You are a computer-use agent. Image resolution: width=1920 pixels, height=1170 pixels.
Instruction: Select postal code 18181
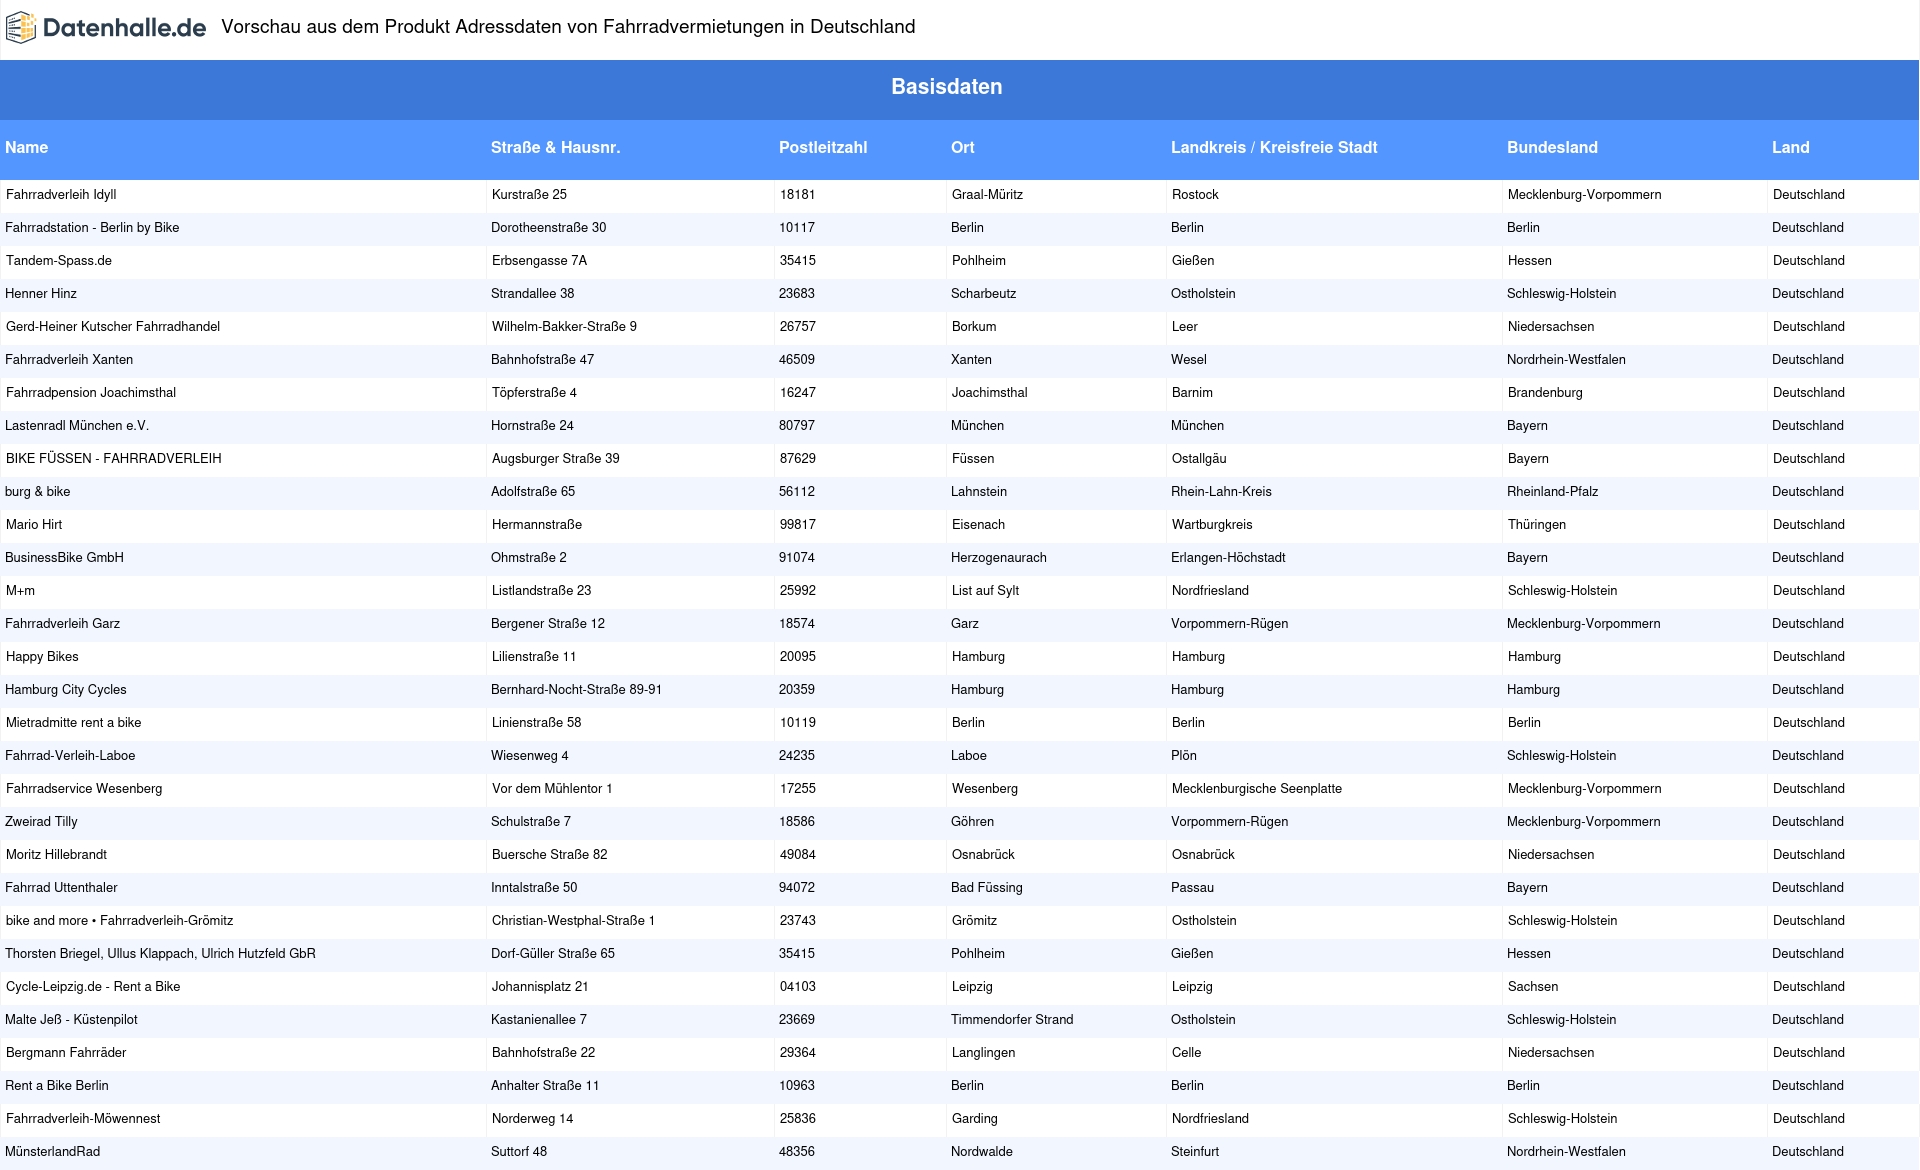point(798,195)
